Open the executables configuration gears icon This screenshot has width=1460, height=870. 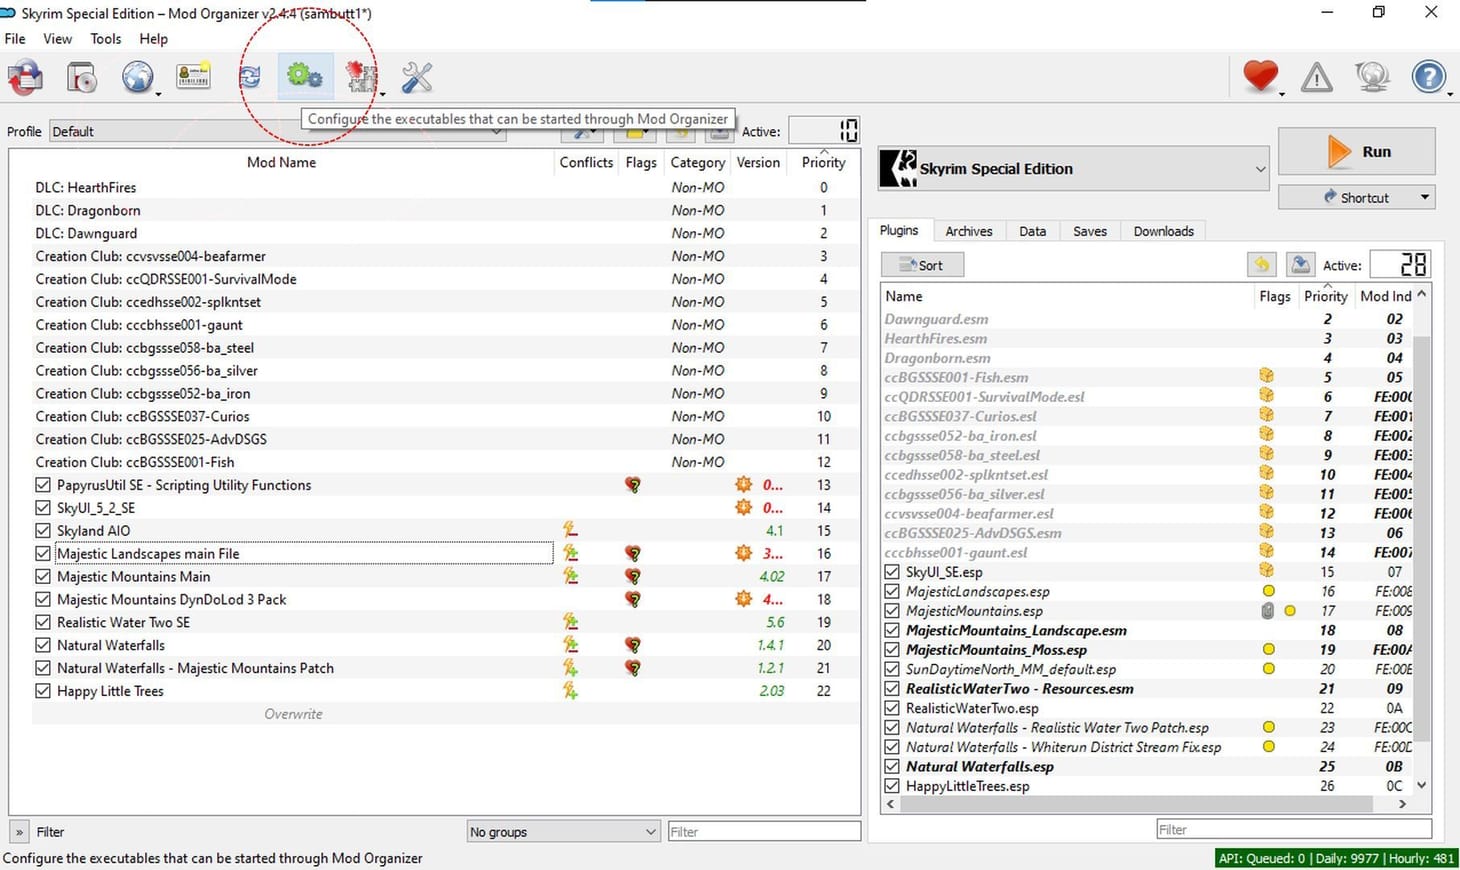(305, 76)
